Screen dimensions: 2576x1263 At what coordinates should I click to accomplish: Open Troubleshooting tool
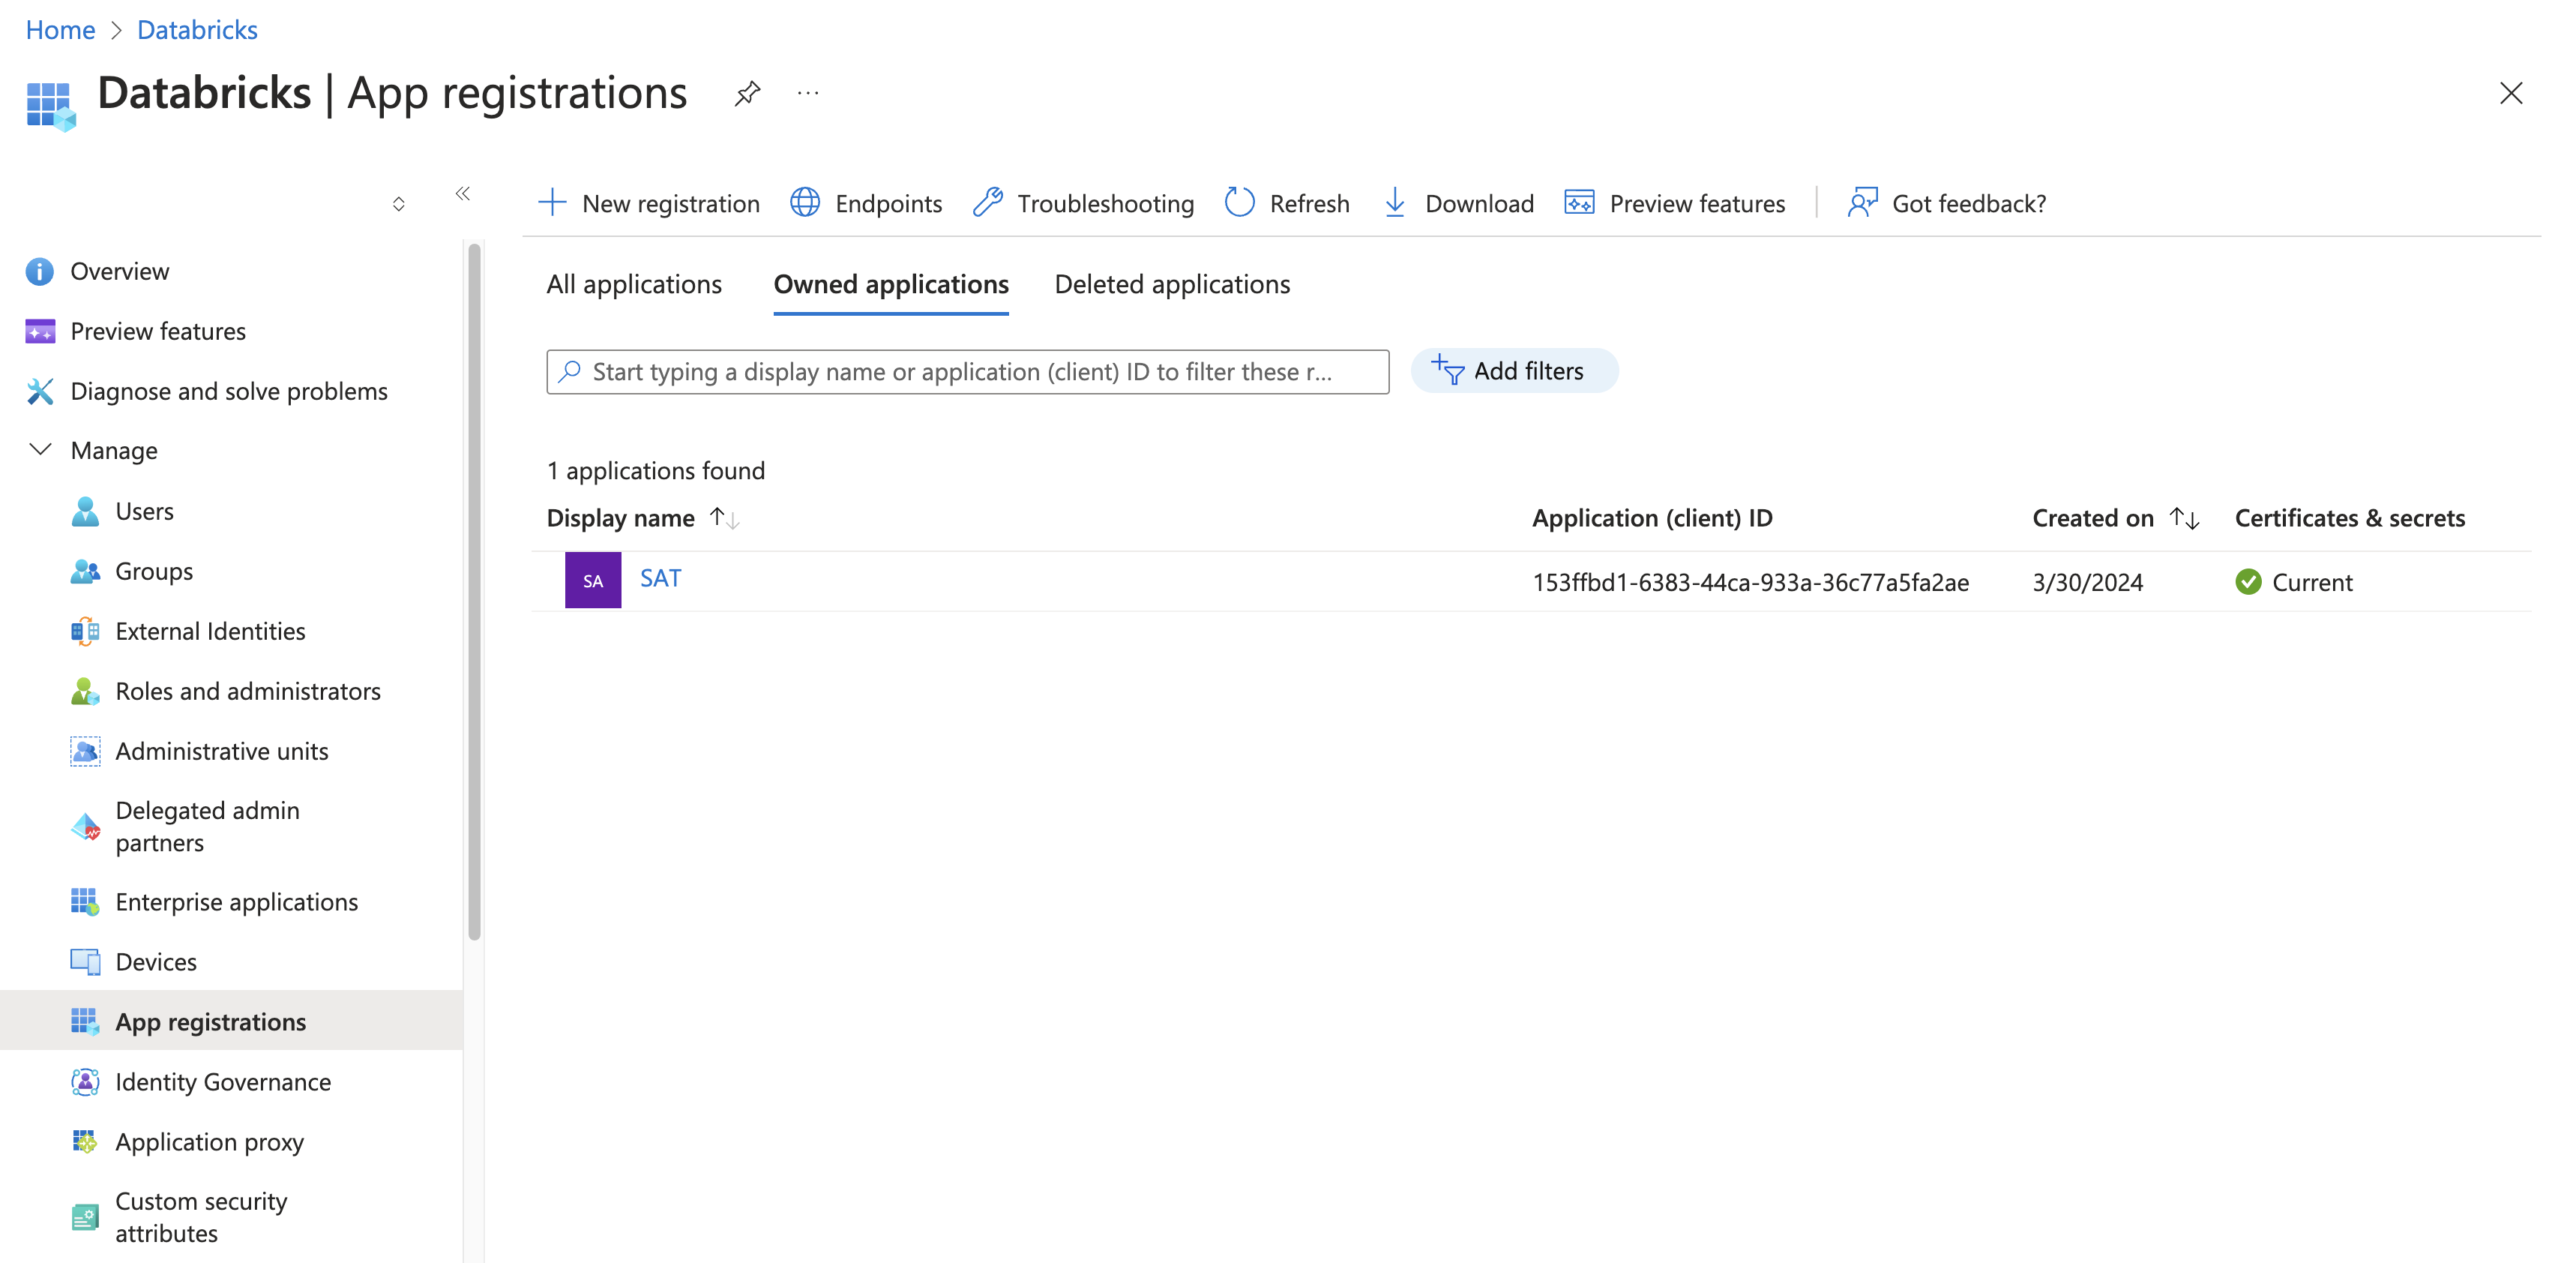(1083, 204)
